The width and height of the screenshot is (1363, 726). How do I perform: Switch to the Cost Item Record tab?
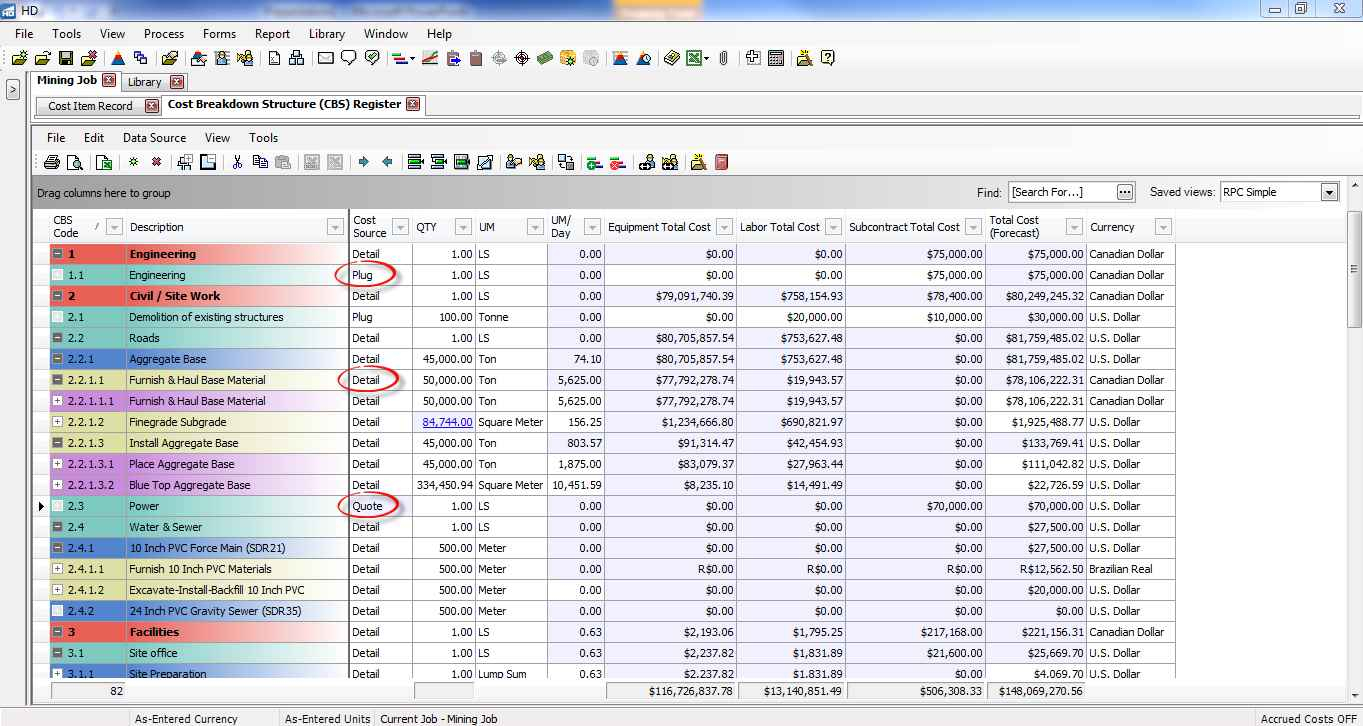[x=90, y=106]
